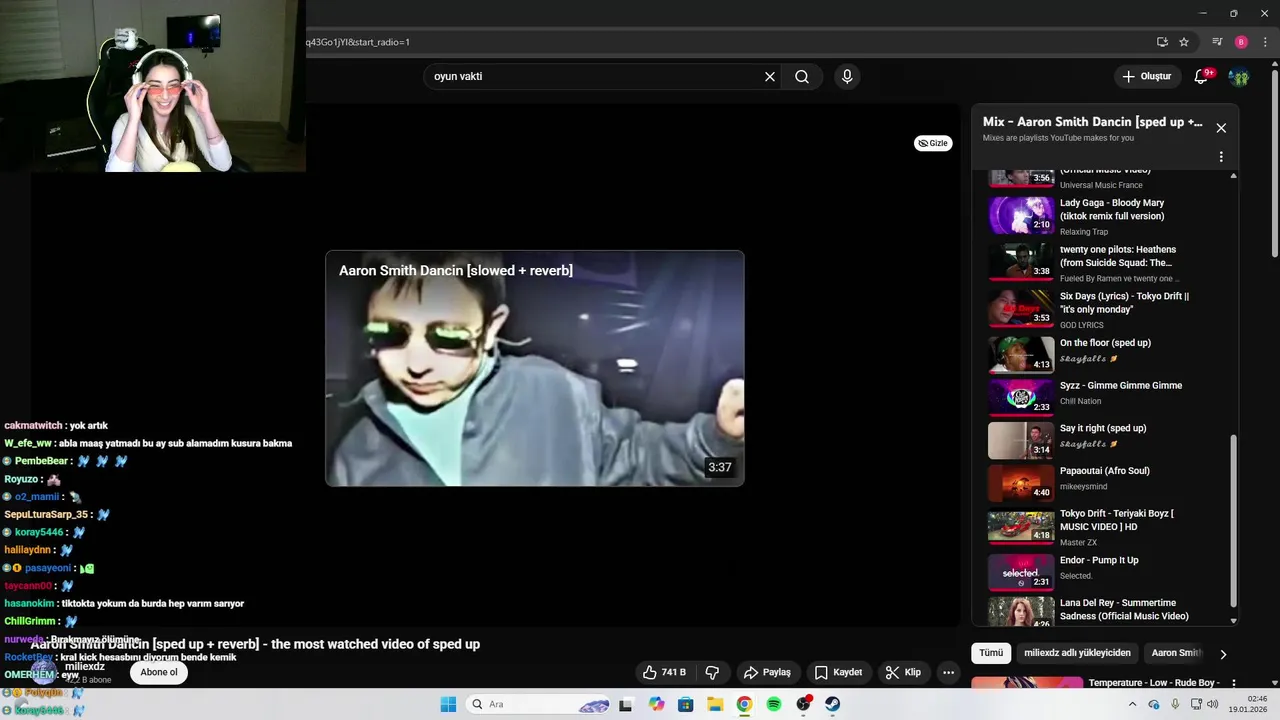Play On the floor (sped up)
The image size is (1280, 720).
tap(1108, 354)
